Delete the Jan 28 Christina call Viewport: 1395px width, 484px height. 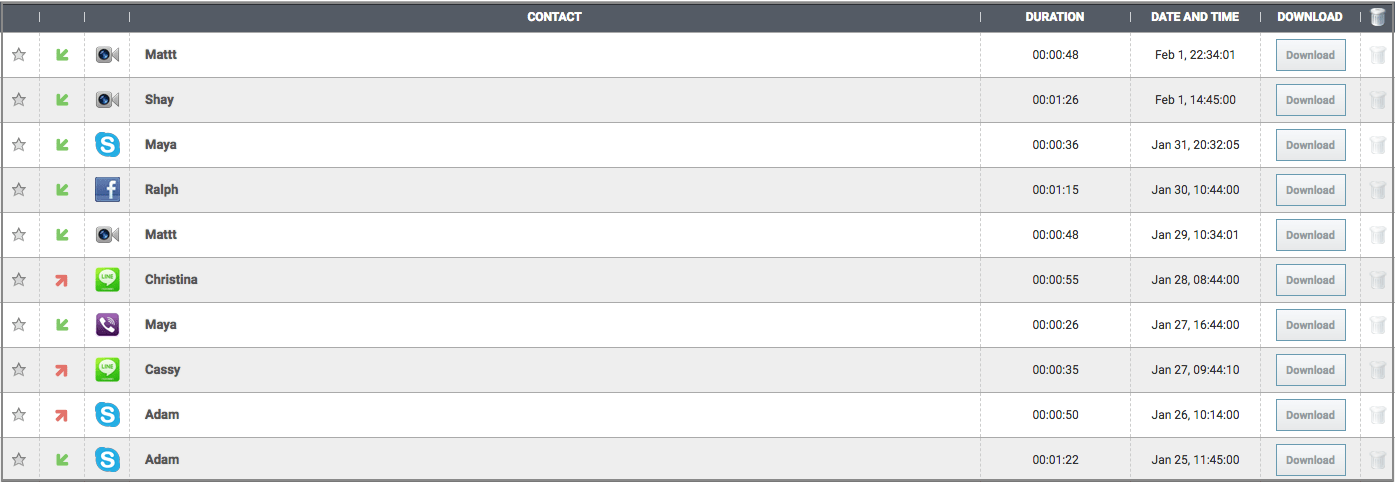1378,280
